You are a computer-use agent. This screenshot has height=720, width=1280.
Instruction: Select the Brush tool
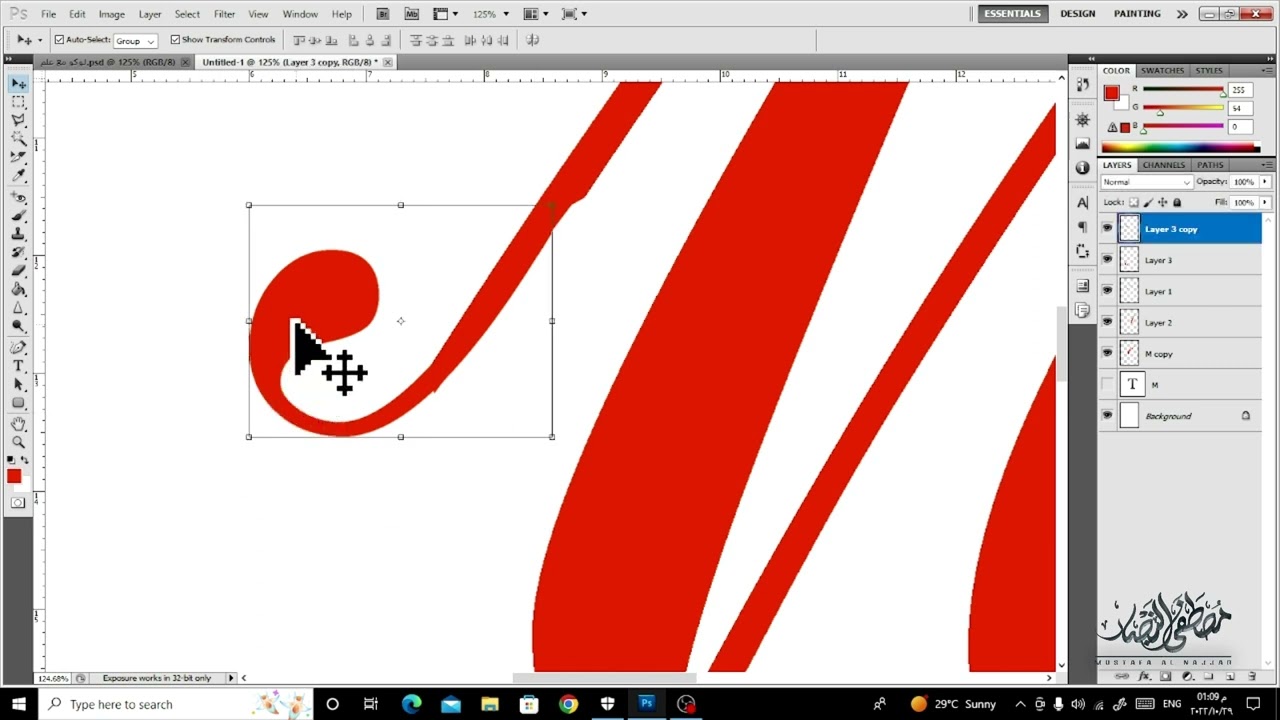click(x=18, y=215)
